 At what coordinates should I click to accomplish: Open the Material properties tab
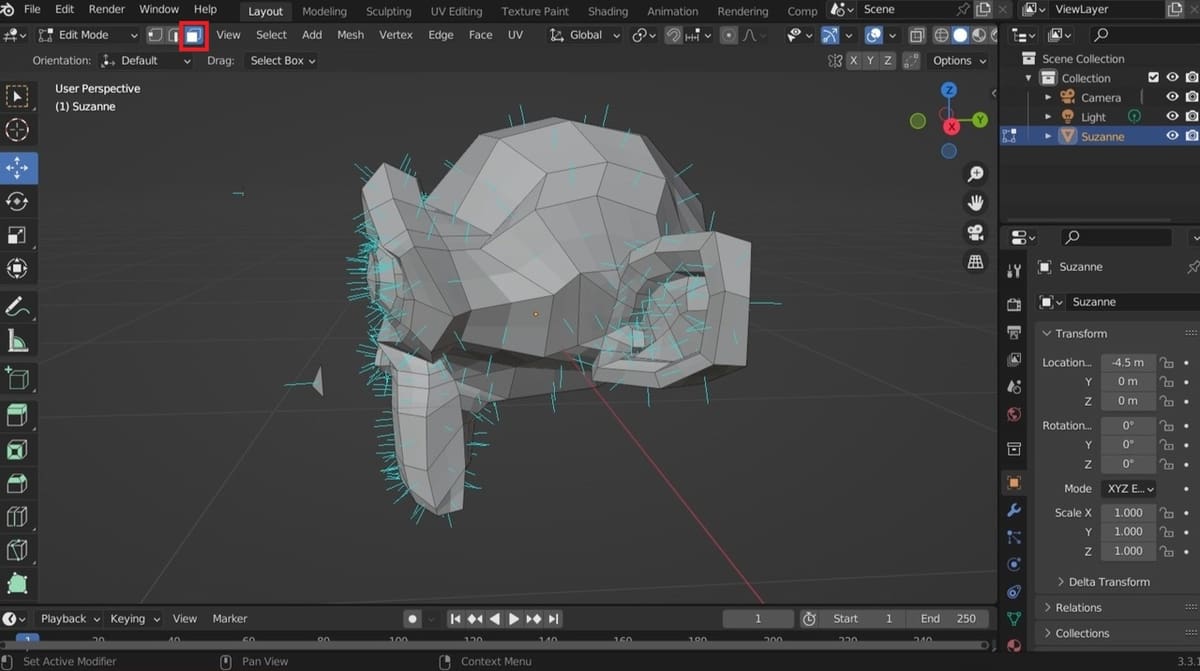click(x=1014, y=646)
